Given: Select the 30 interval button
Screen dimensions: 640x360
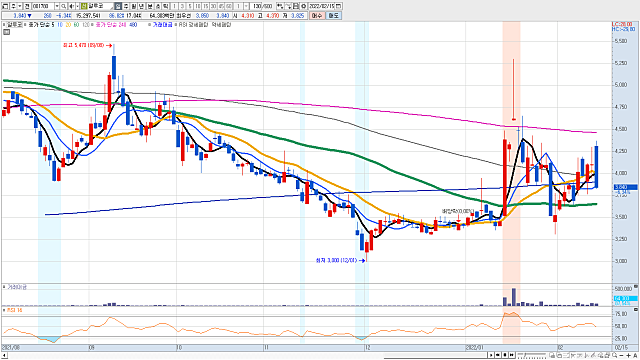Looking at the screenshot, I should click(213, 6).
